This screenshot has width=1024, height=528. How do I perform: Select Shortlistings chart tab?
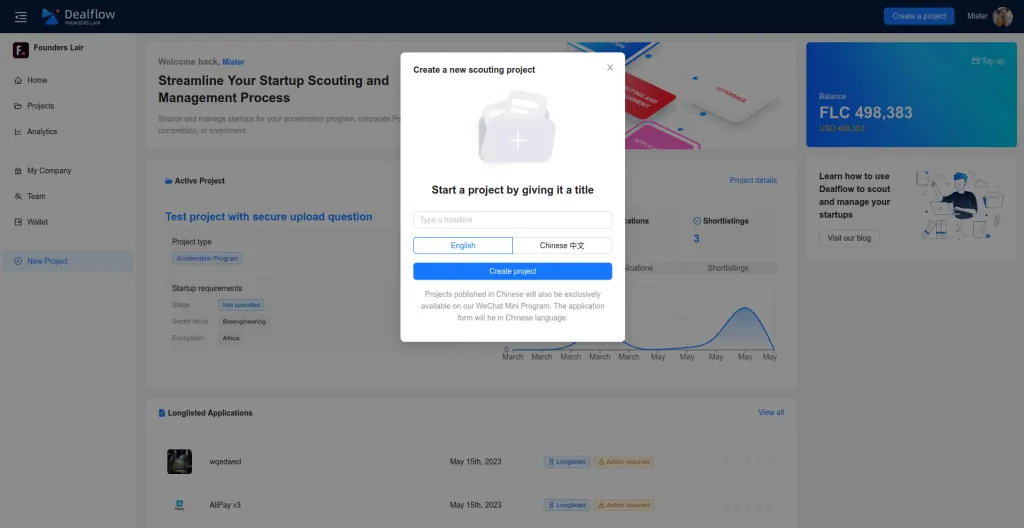728,268
